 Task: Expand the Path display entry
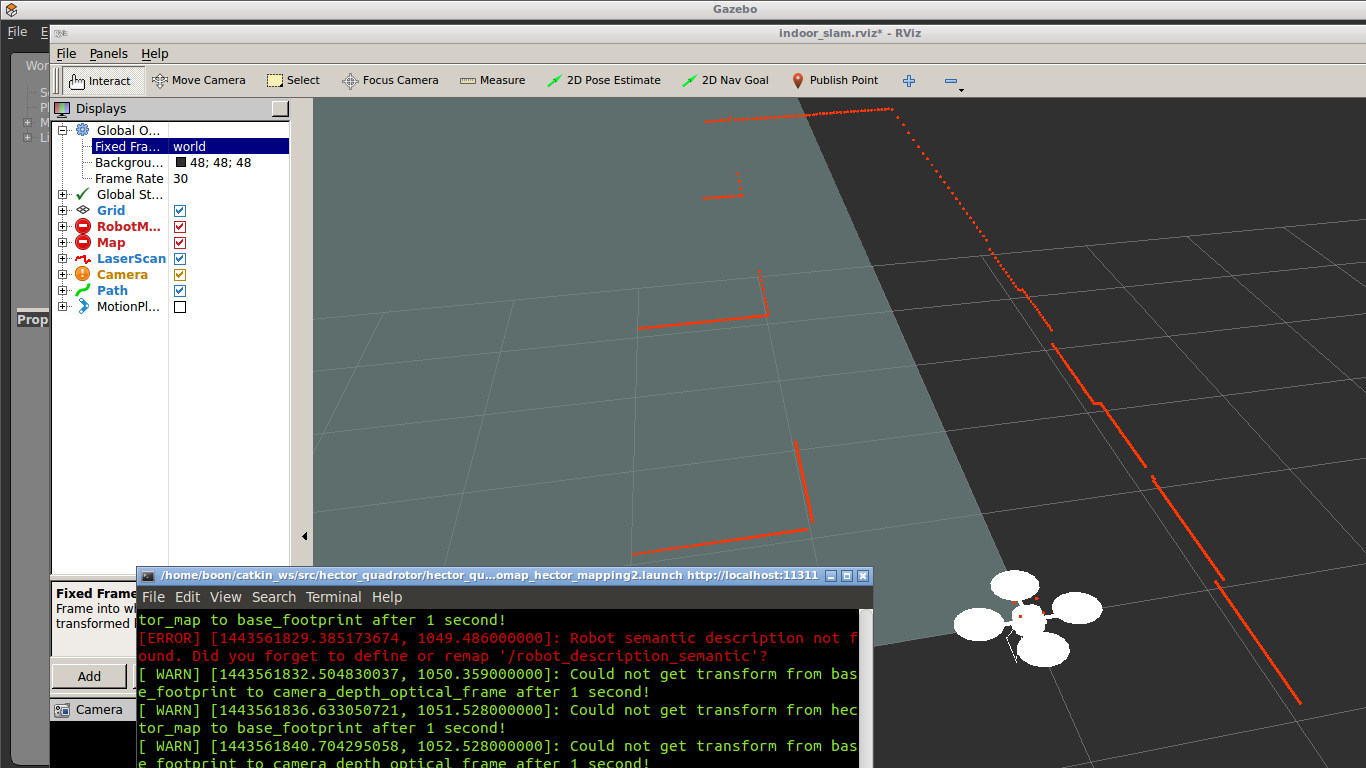[x=63, y=291]
